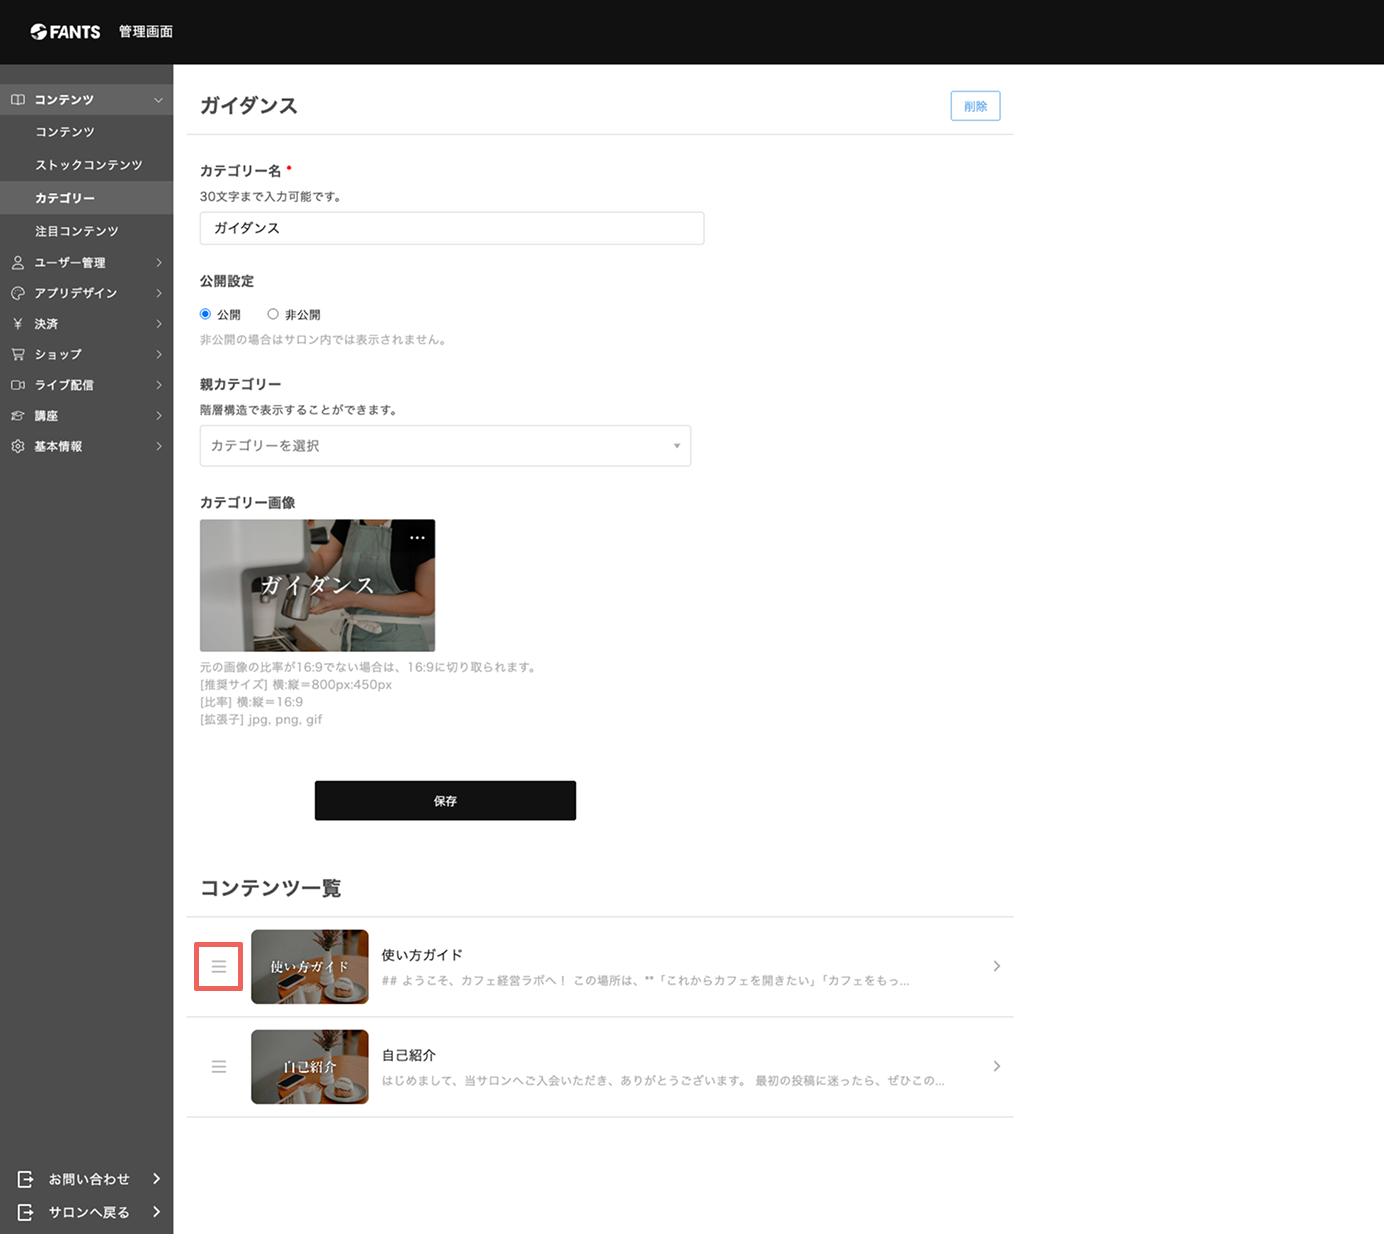The height and width of the screenshot is (1234, 1384).
Task: Click the chevron next to お問い合わせ
Action: 156,1179
